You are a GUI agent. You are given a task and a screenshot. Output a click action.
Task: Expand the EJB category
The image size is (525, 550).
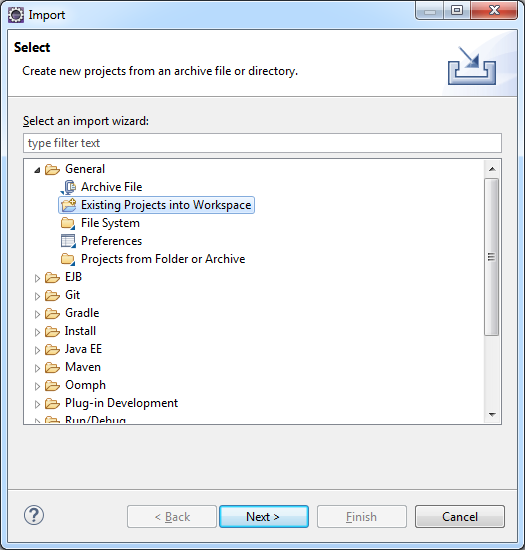[x=37, y=278]
